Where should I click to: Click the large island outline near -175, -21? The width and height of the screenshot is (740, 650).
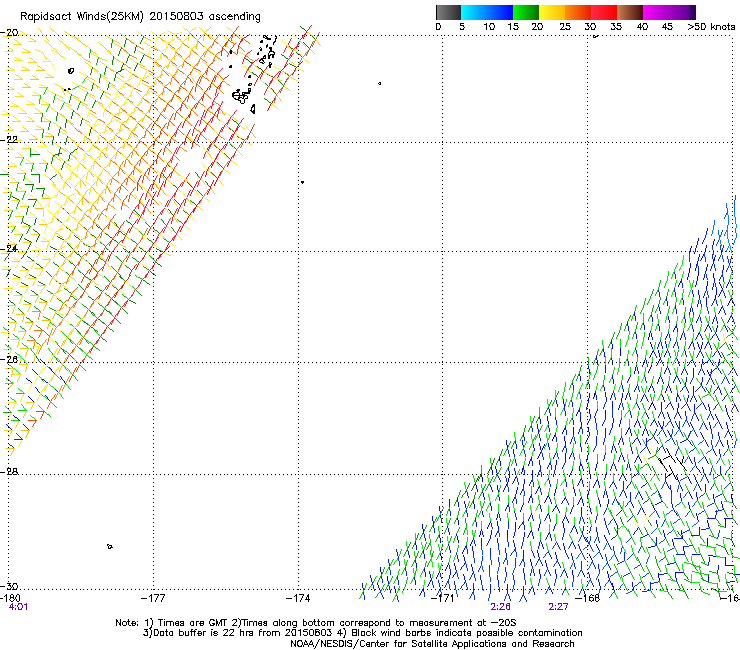[240, 96]
